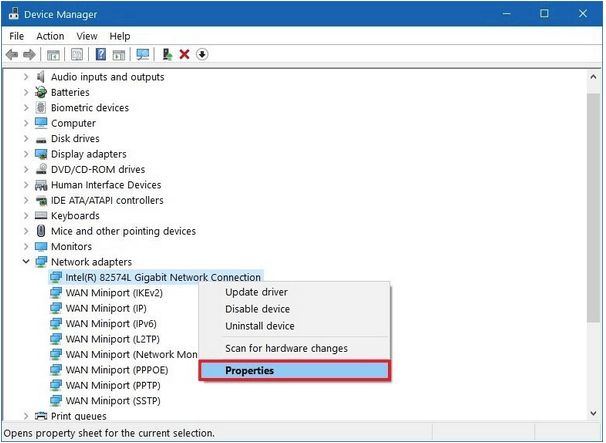This screenshot has width=606, height=443.
Task: Click the Batteries category icon
Action: pyautogui.click(x=41, y=92)
